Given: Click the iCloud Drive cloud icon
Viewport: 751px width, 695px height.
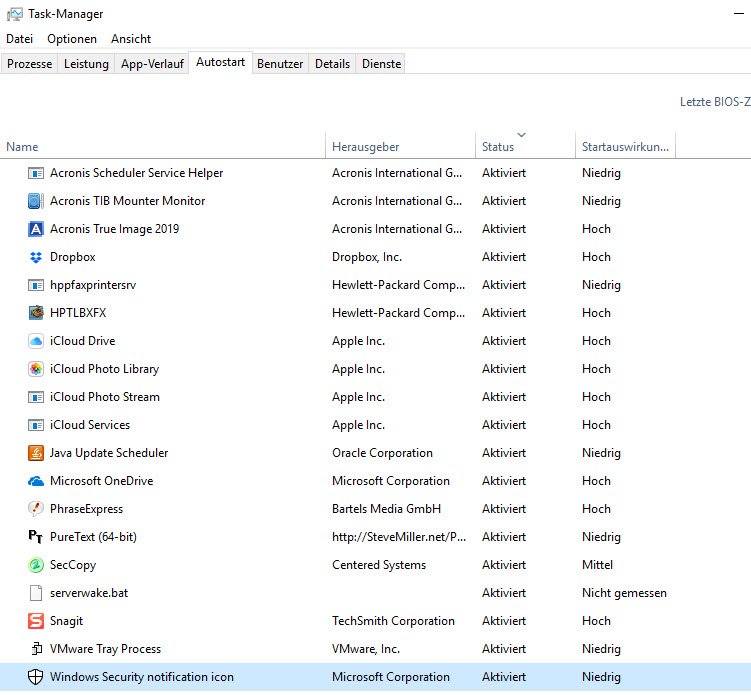Looking at the screenshot, I should (36, 341).
